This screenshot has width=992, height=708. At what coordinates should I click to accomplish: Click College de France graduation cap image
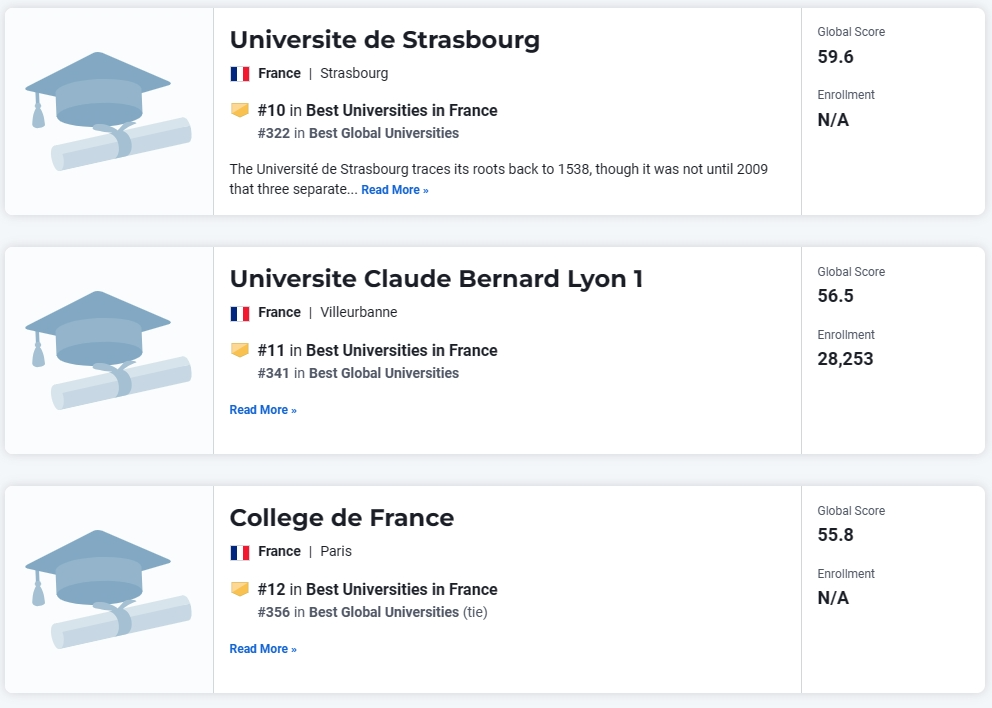[108, 590]
